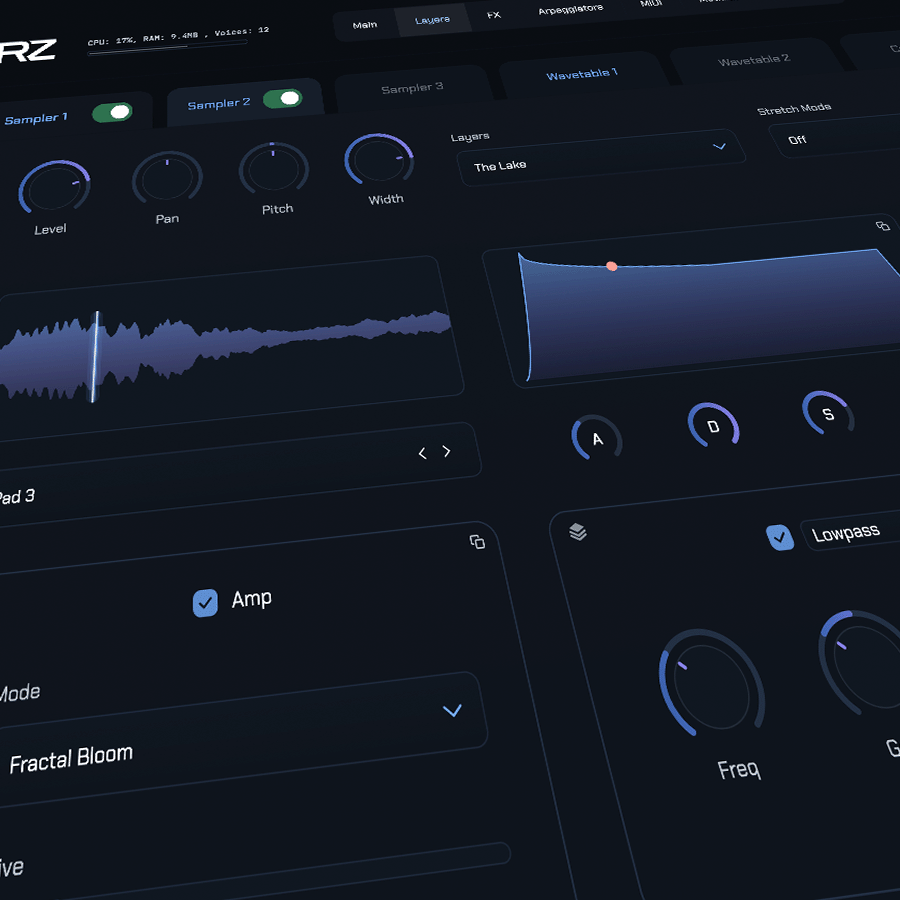Click the envelope orange control point

[612, 266]
